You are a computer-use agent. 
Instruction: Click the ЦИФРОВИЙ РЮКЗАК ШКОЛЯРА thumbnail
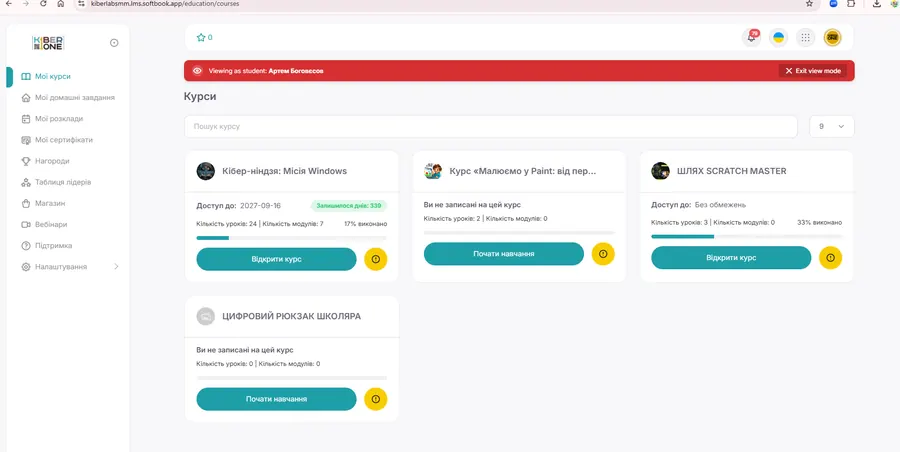(x=205, y=316)
